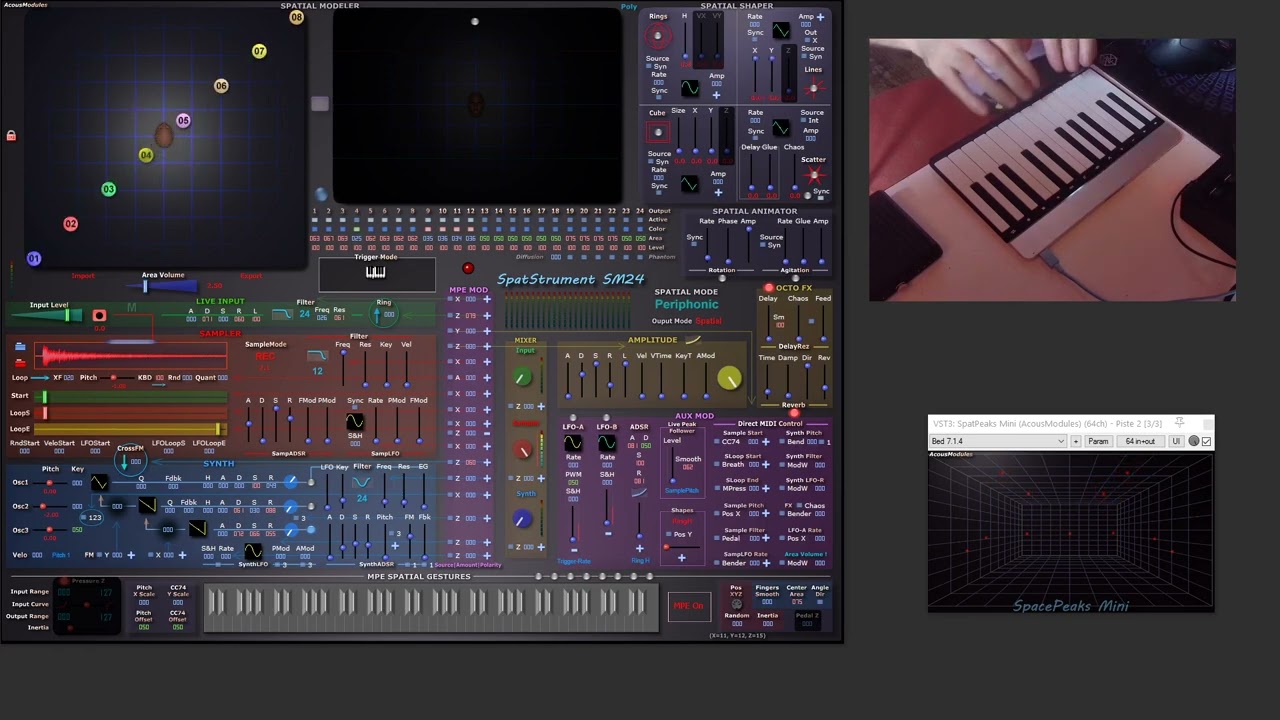Viewport: 1280px width, 720px height.
Task: Toggle the OCTO FX power LED
Action: click(769, 288)
